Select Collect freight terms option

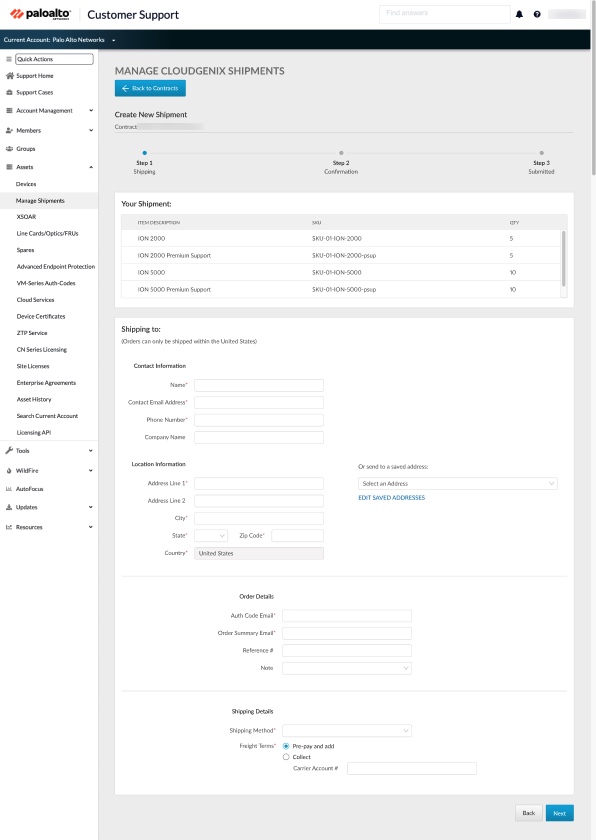tap(286, 757)
